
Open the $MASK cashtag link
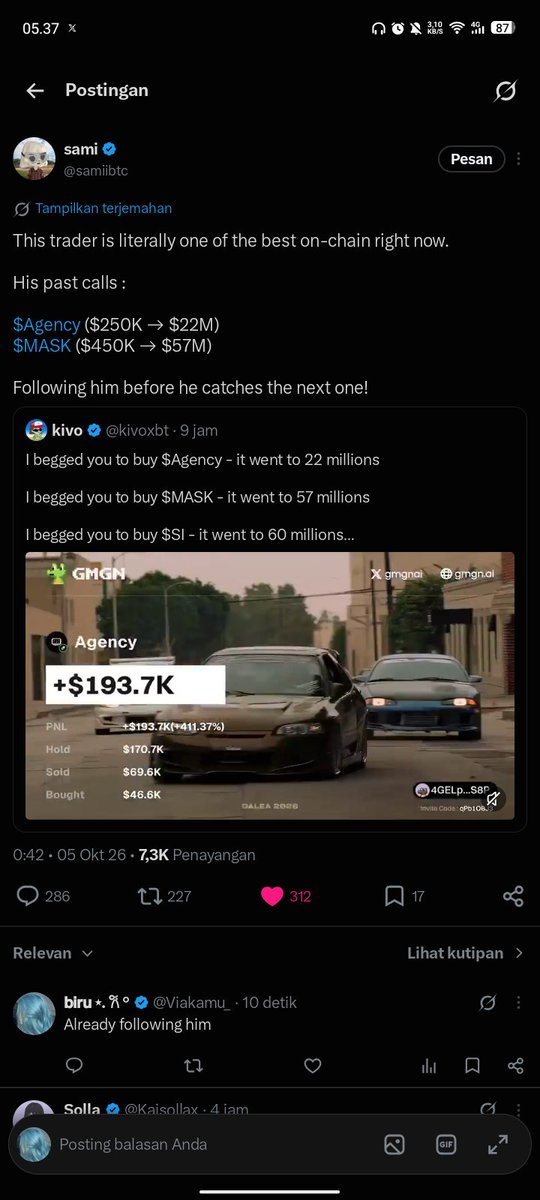(x=42, y=346)
